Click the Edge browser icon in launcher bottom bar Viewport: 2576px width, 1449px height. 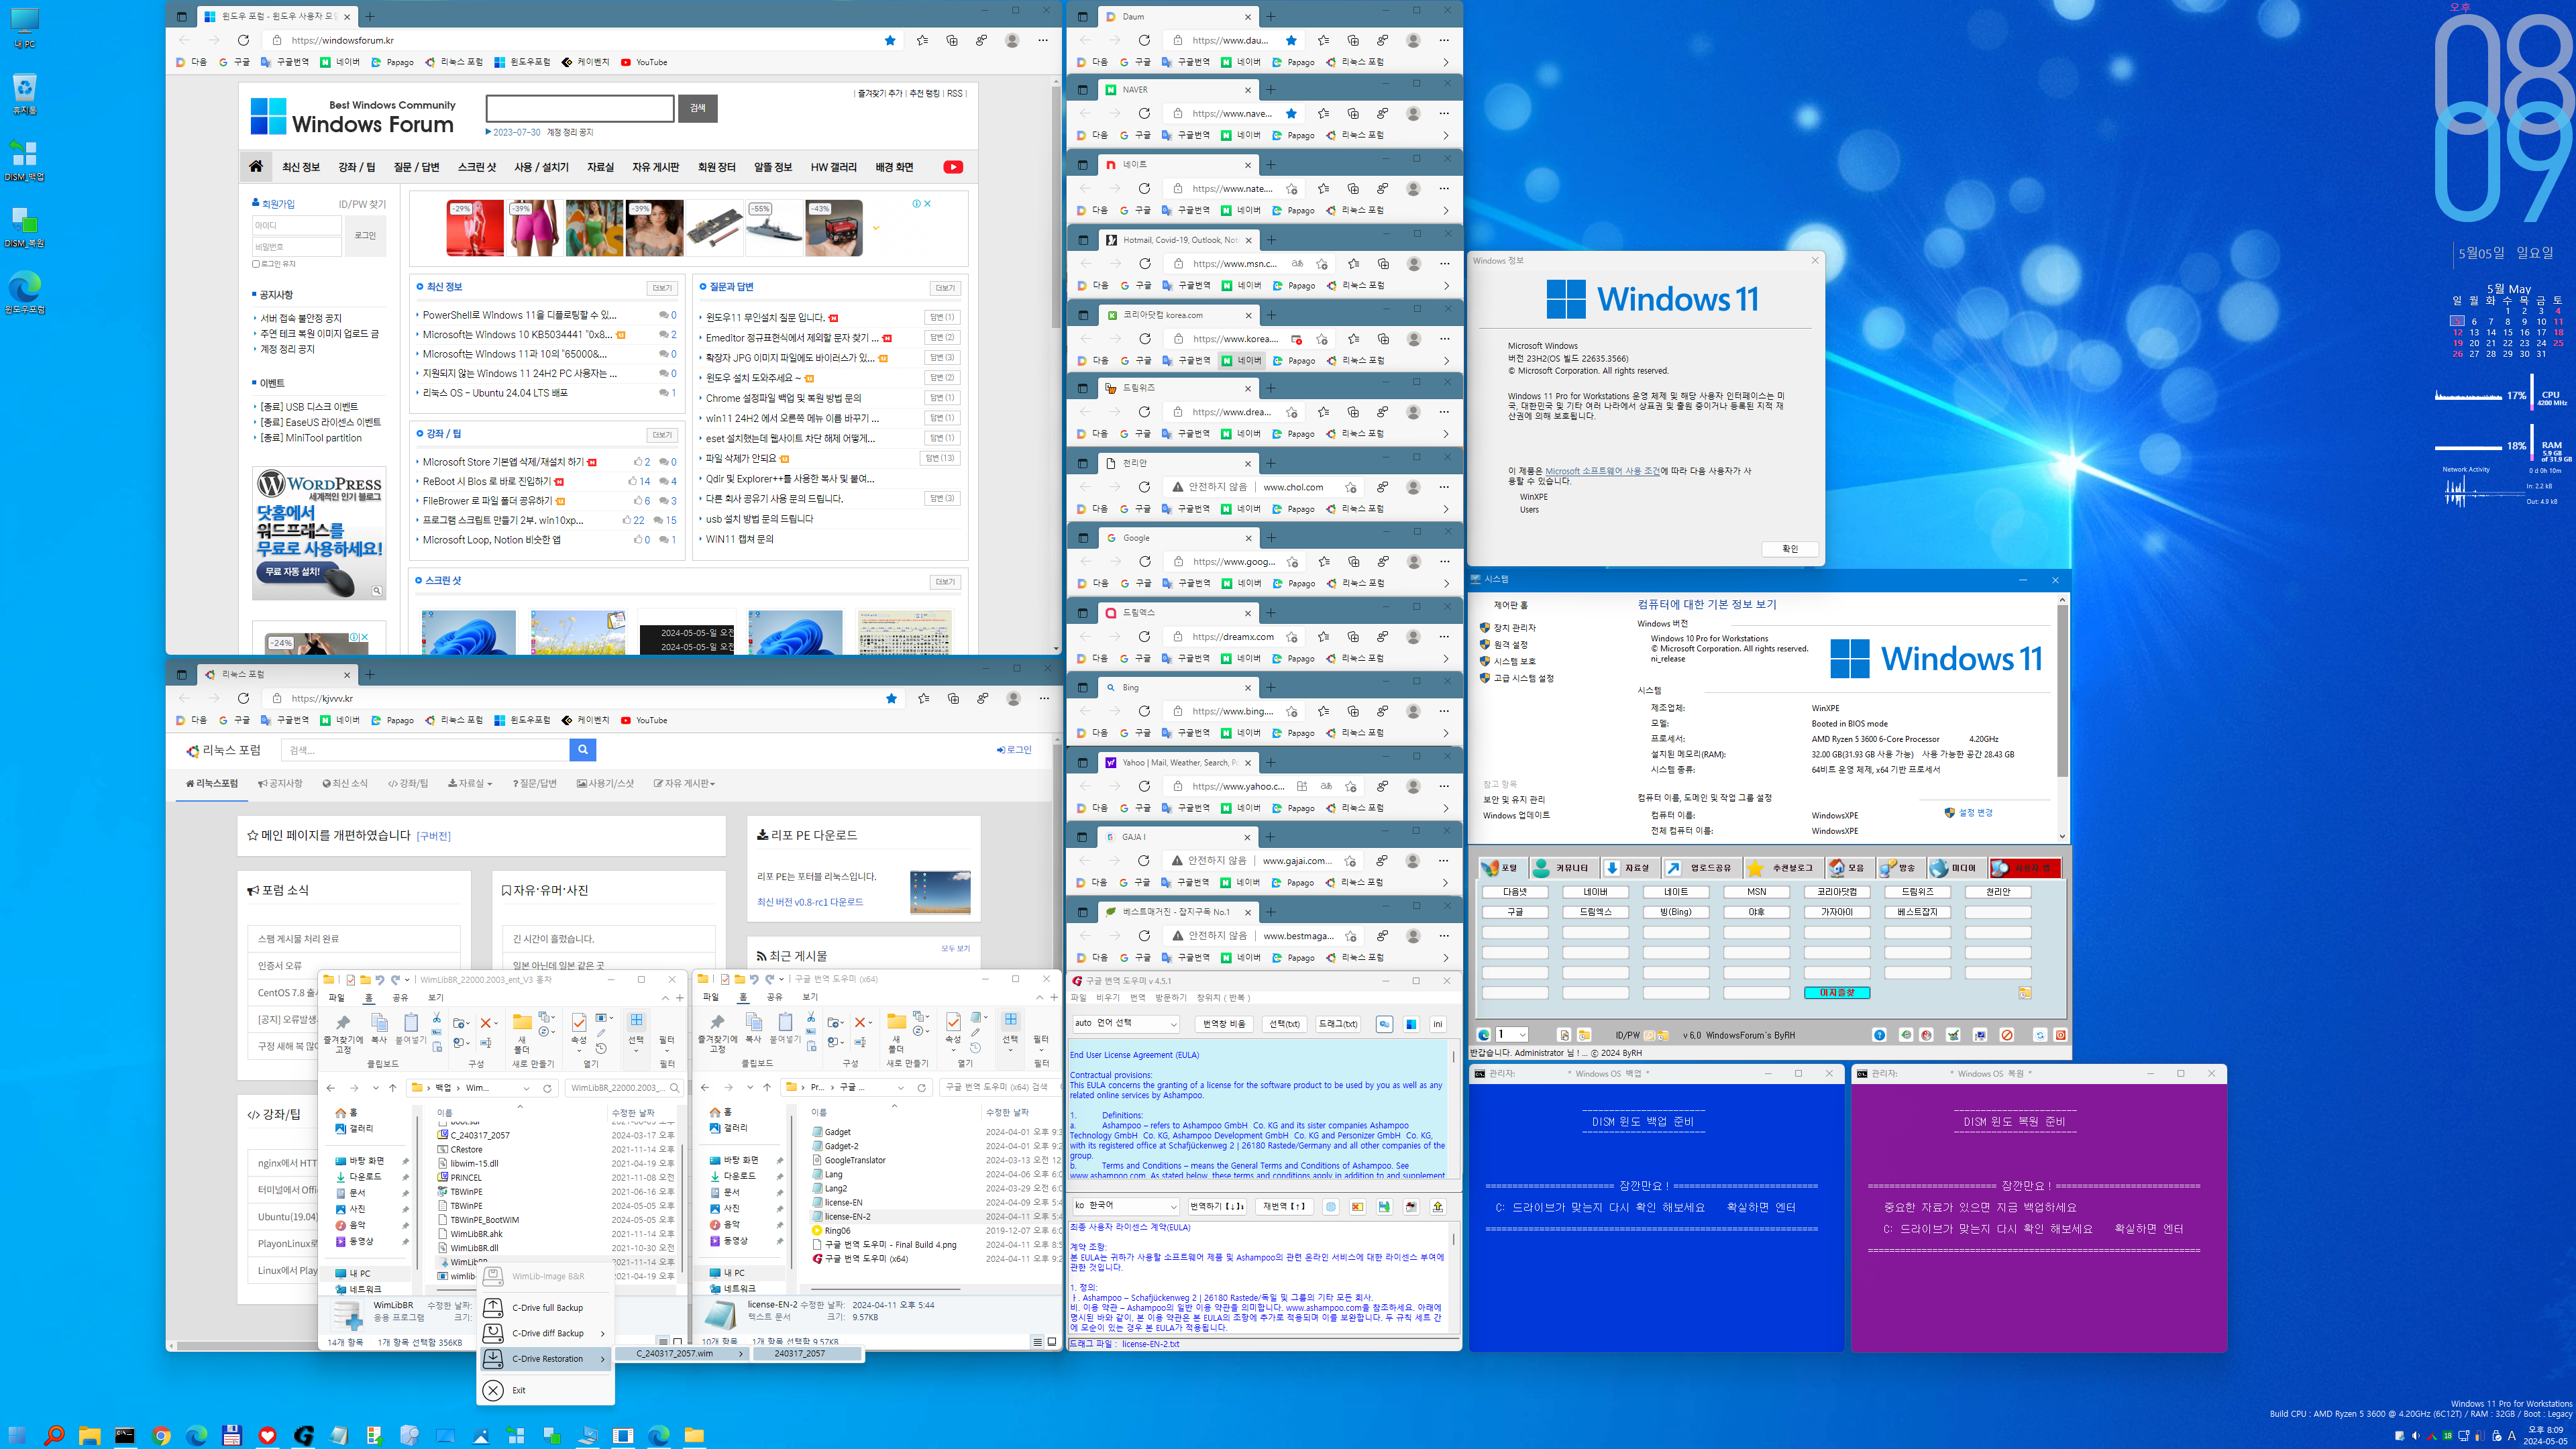1484,1035
